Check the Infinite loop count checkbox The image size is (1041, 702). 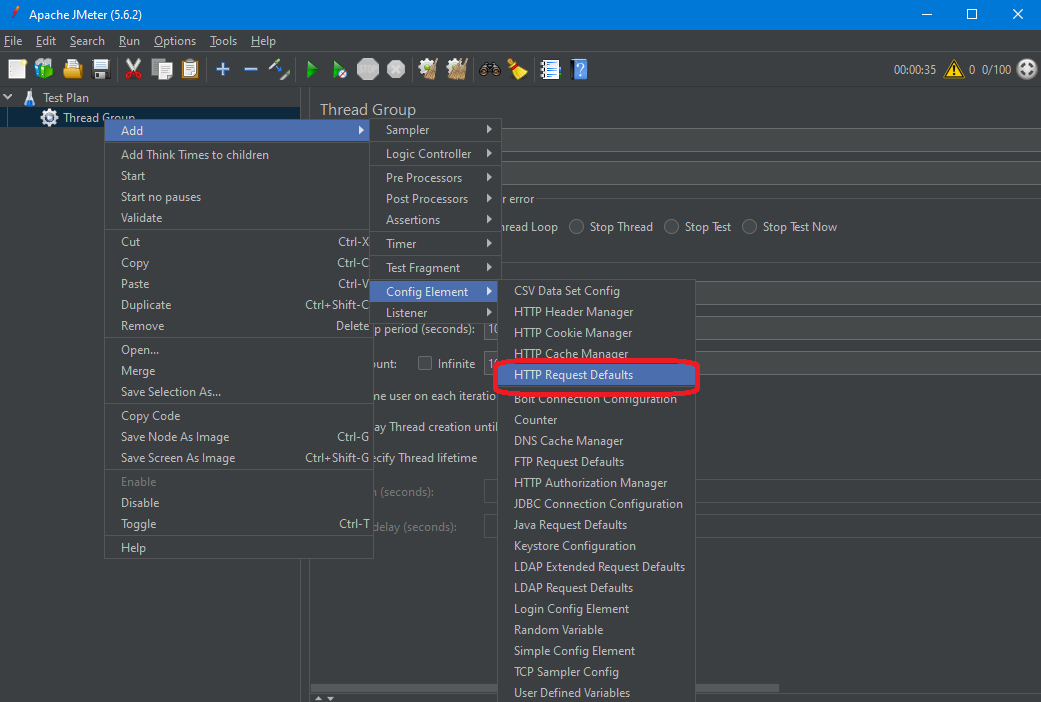(x=425, y=363)
